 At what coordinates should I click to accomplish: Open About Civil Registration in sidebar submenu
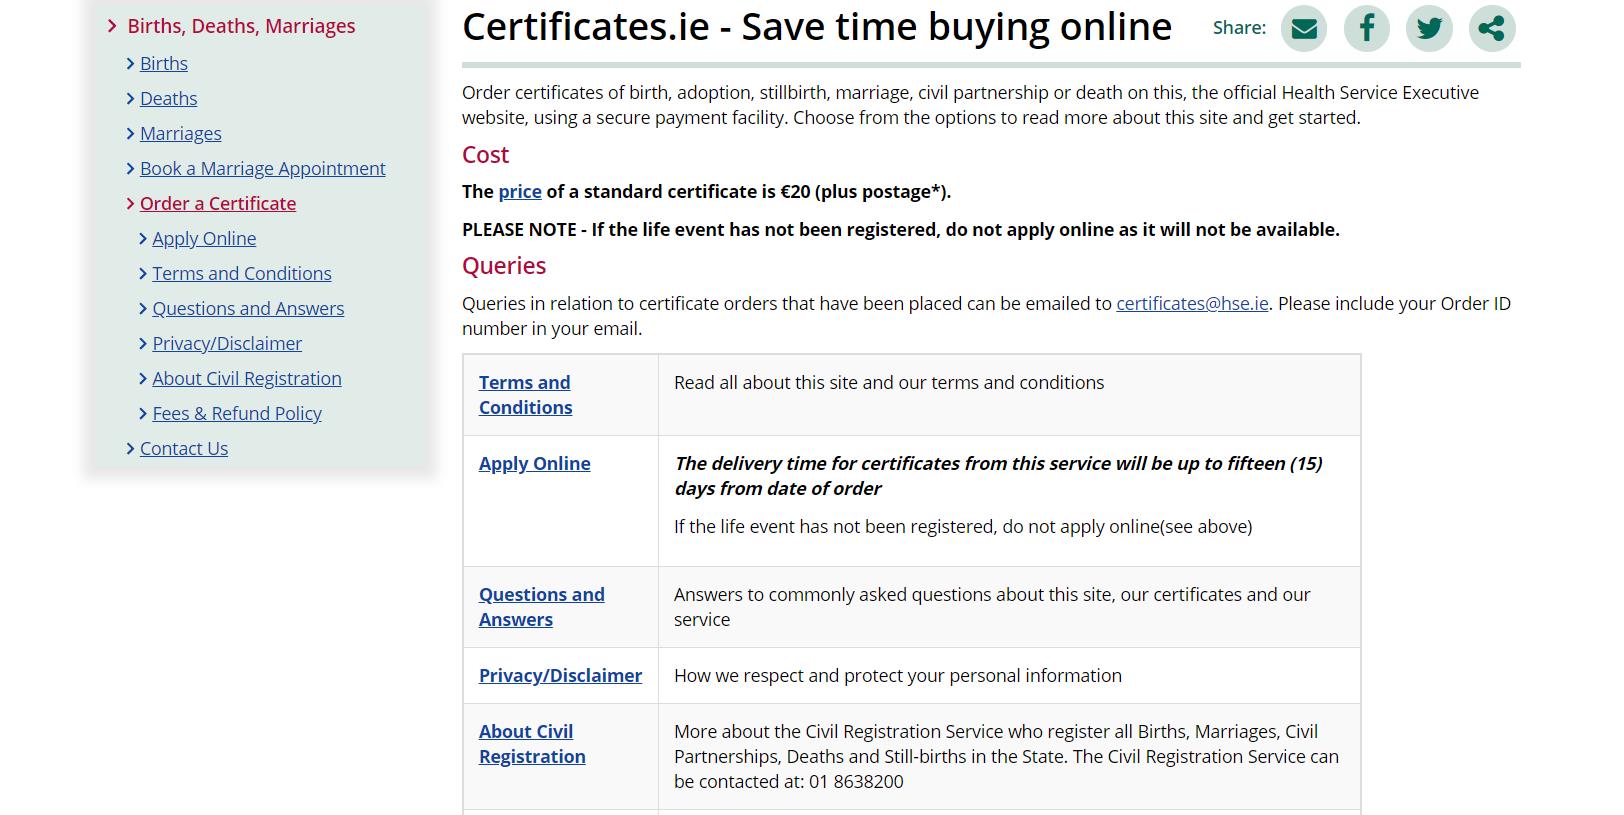[x=247, y=378]
